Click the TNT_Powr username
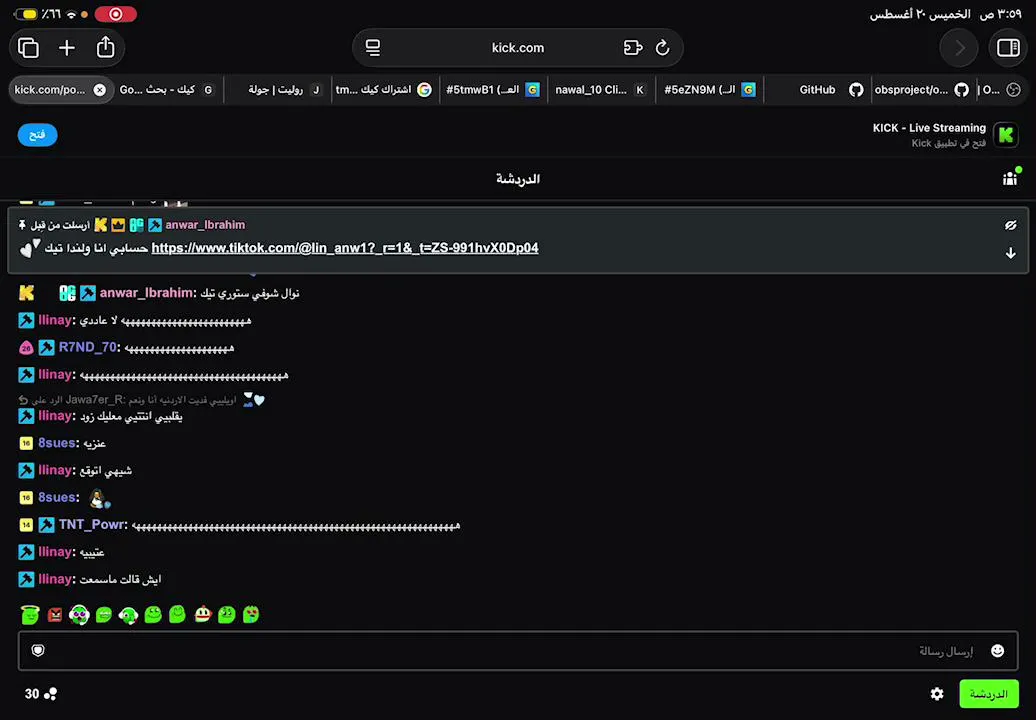The image size is (1036, 720). point(91,524)
